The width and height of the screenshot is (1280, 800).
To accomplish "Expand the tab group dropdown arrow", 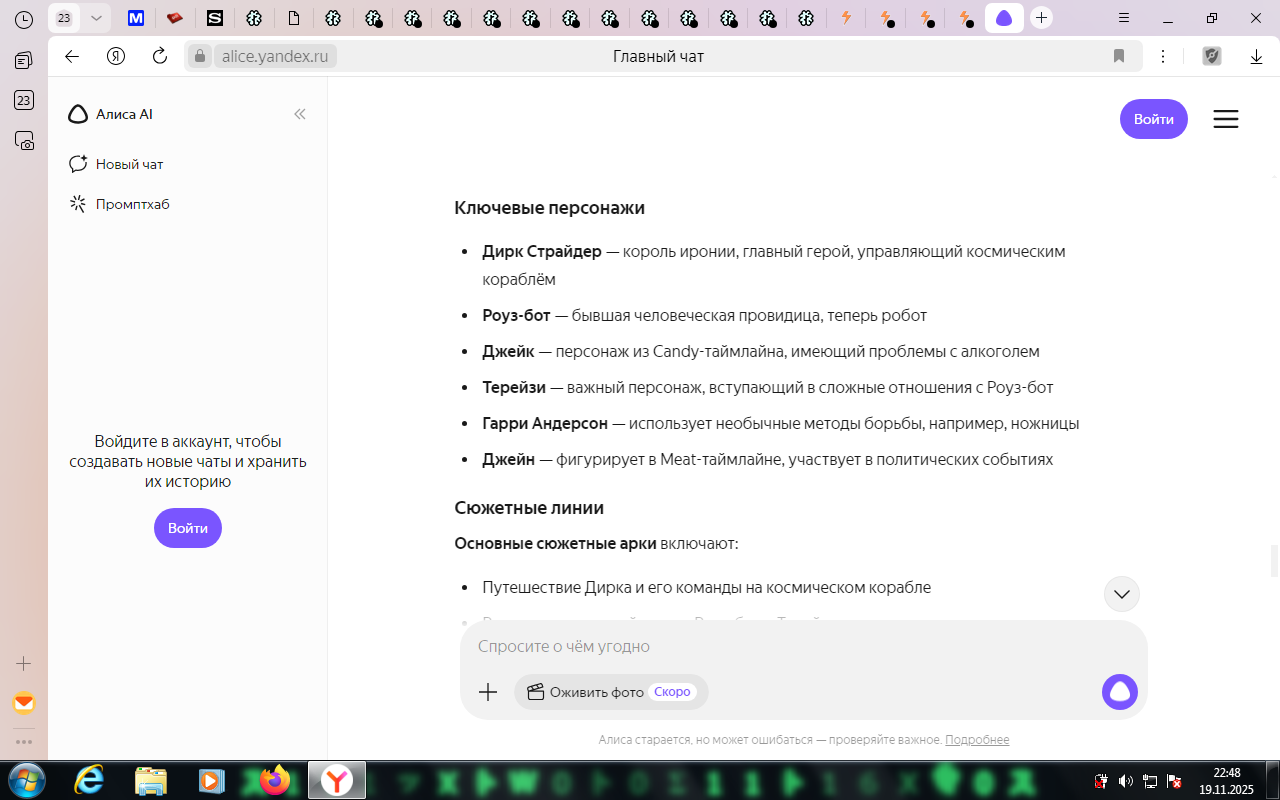I will pyautogui.click(x=96, y=18).
